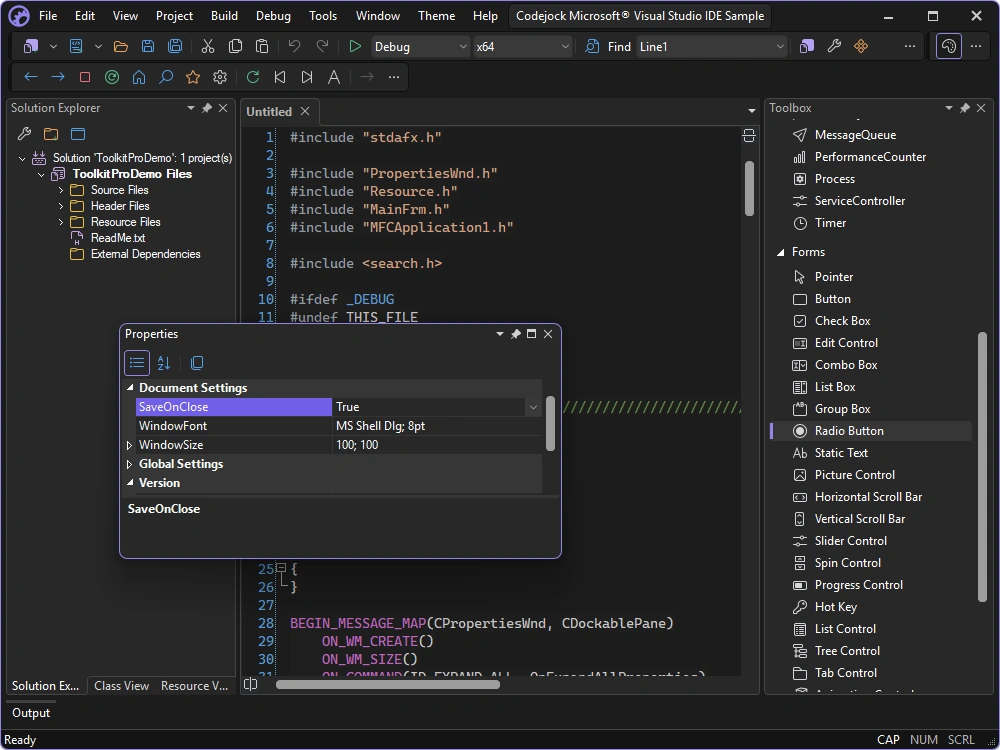Click the Undo arrow icon
The height and width of the screenshot is (750, 1000).
coord(294,47)
